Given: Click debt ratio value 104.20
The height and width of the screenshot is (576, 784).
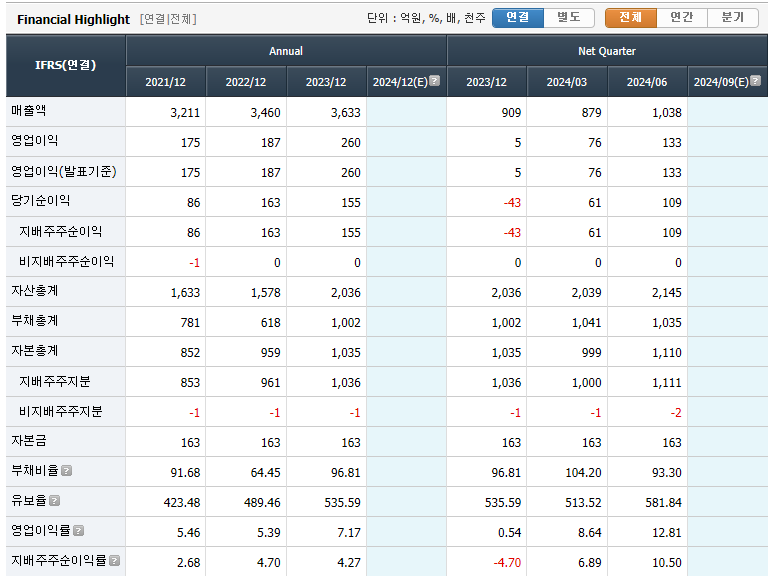Looking at the screenshot, I should click(584, 472).
